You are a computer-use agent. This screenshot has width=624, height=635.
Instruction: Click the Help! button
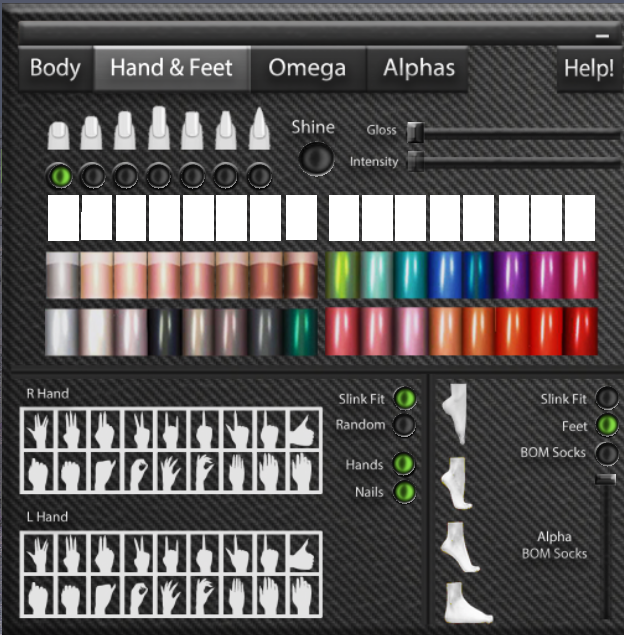pos(590,68)
